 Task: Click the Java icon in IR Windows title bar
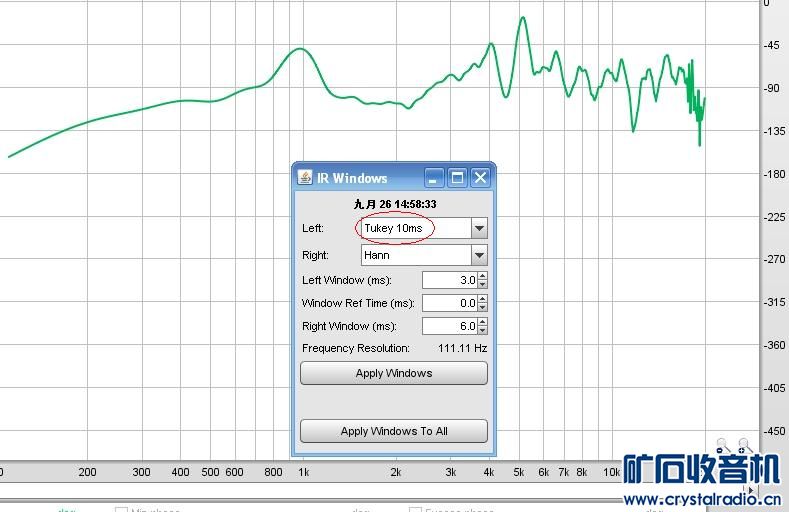(305, 178)
